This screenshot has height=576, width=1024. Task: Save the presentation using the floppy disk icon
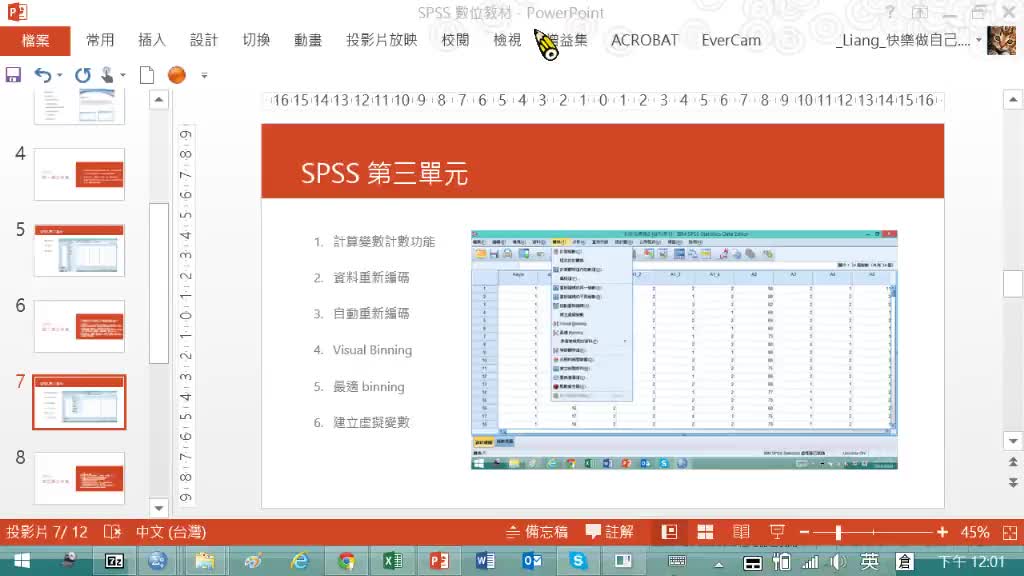point(13,75)
